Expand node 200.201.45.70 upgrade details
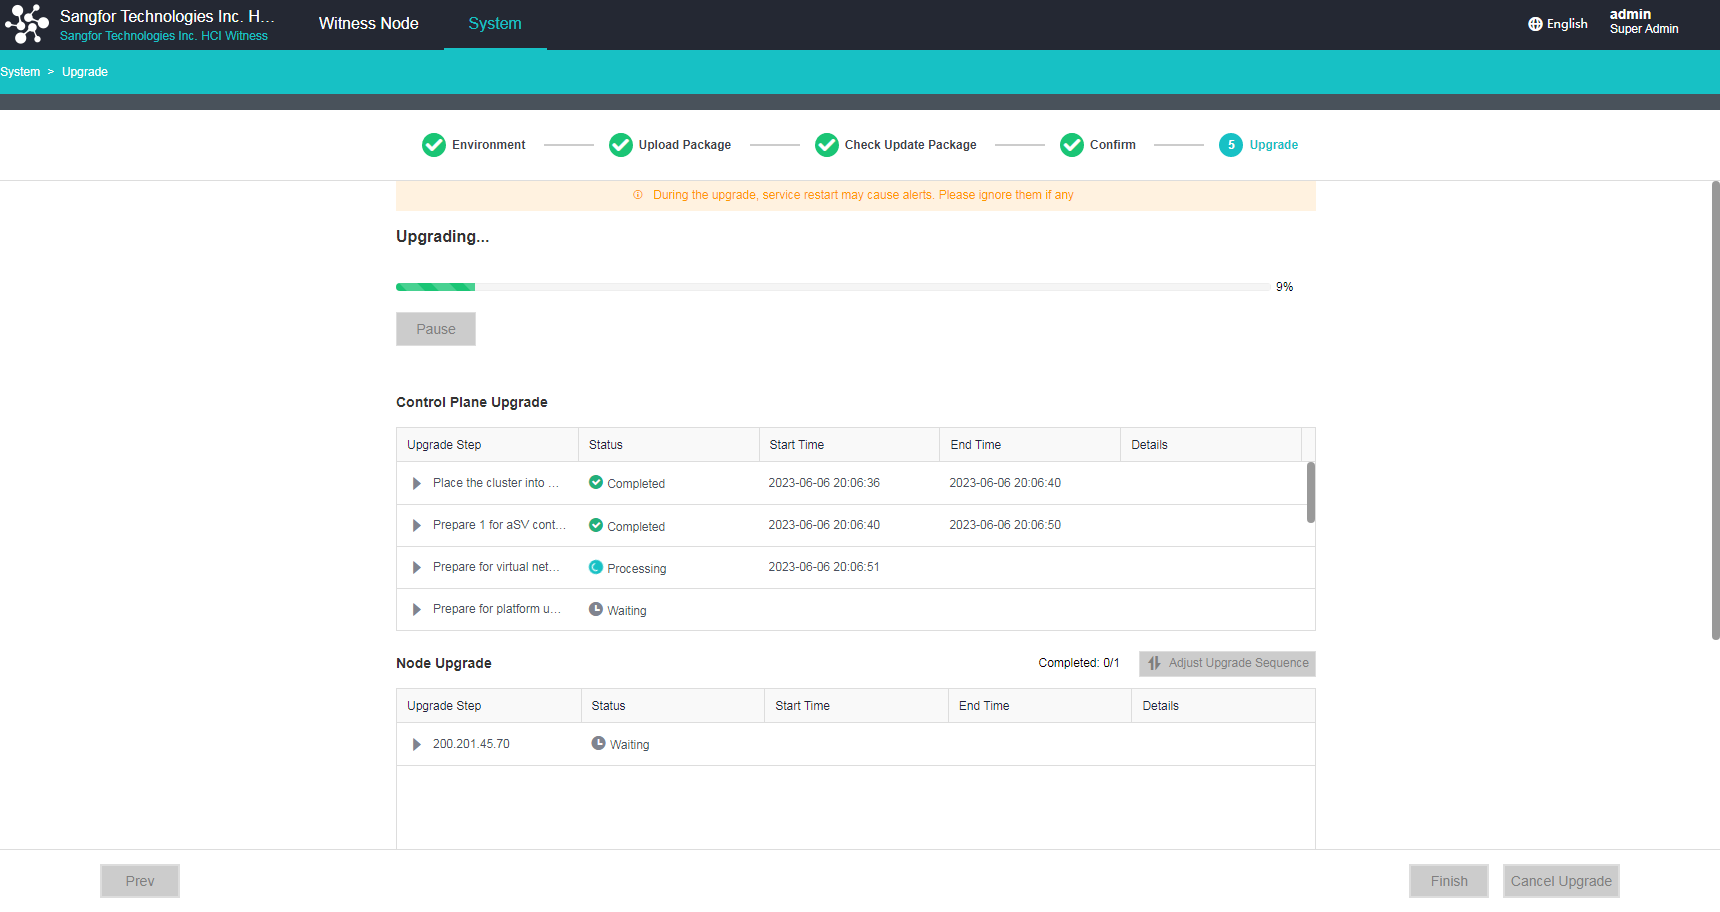 tap(417, 744)
